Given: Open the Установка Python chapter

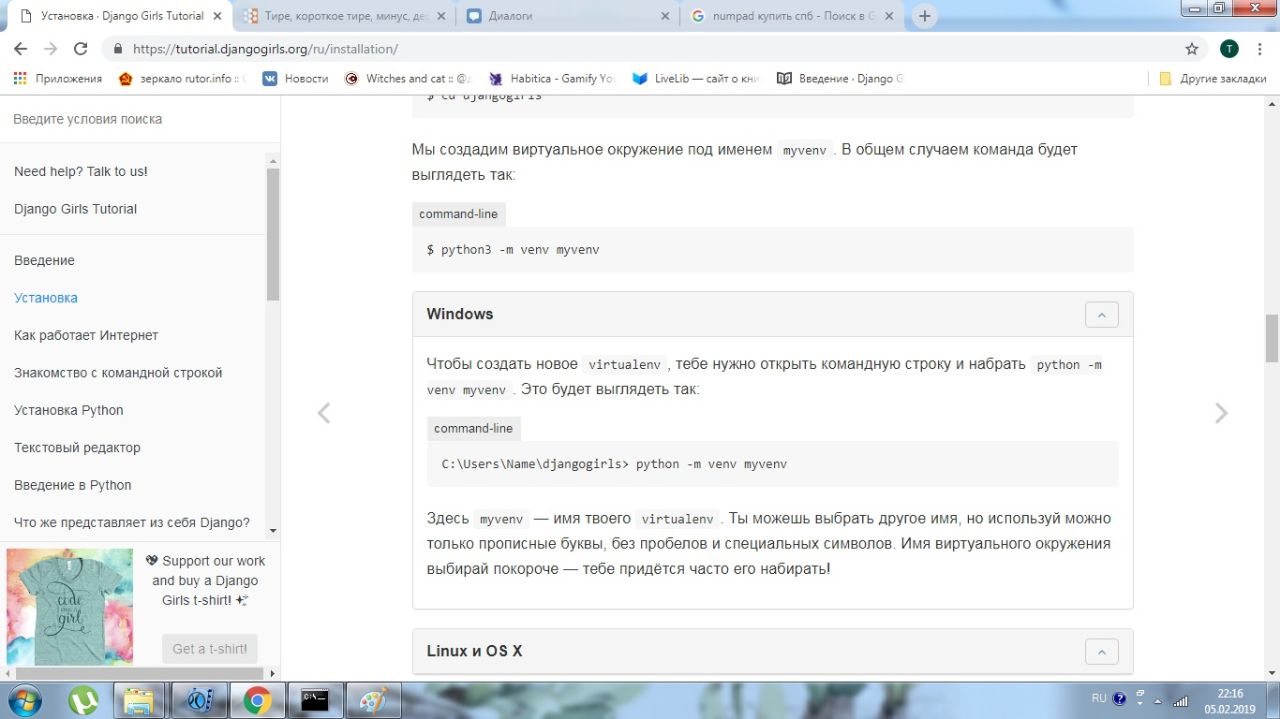Looking at the screenshot, I should click(69, 410).
